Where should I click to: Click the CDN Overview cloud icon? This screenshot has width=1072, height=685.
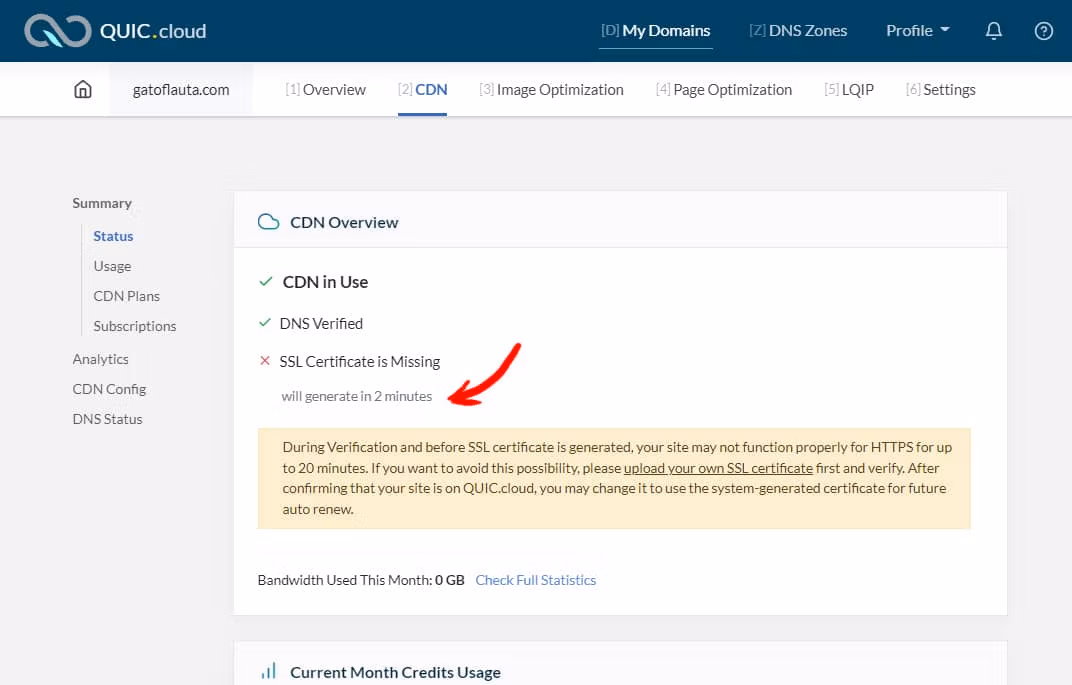(x=269, y=222)
